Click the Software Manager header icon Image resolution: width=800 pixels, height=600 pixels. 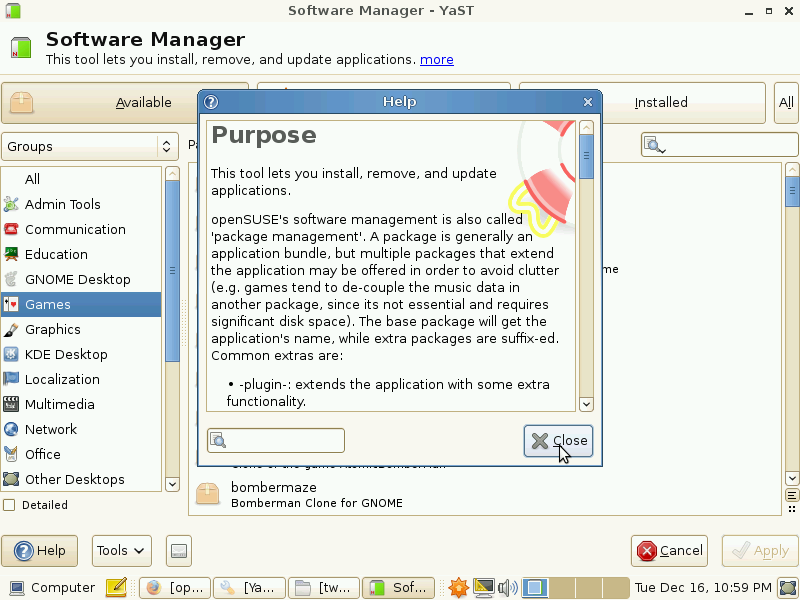click(21, 48)
